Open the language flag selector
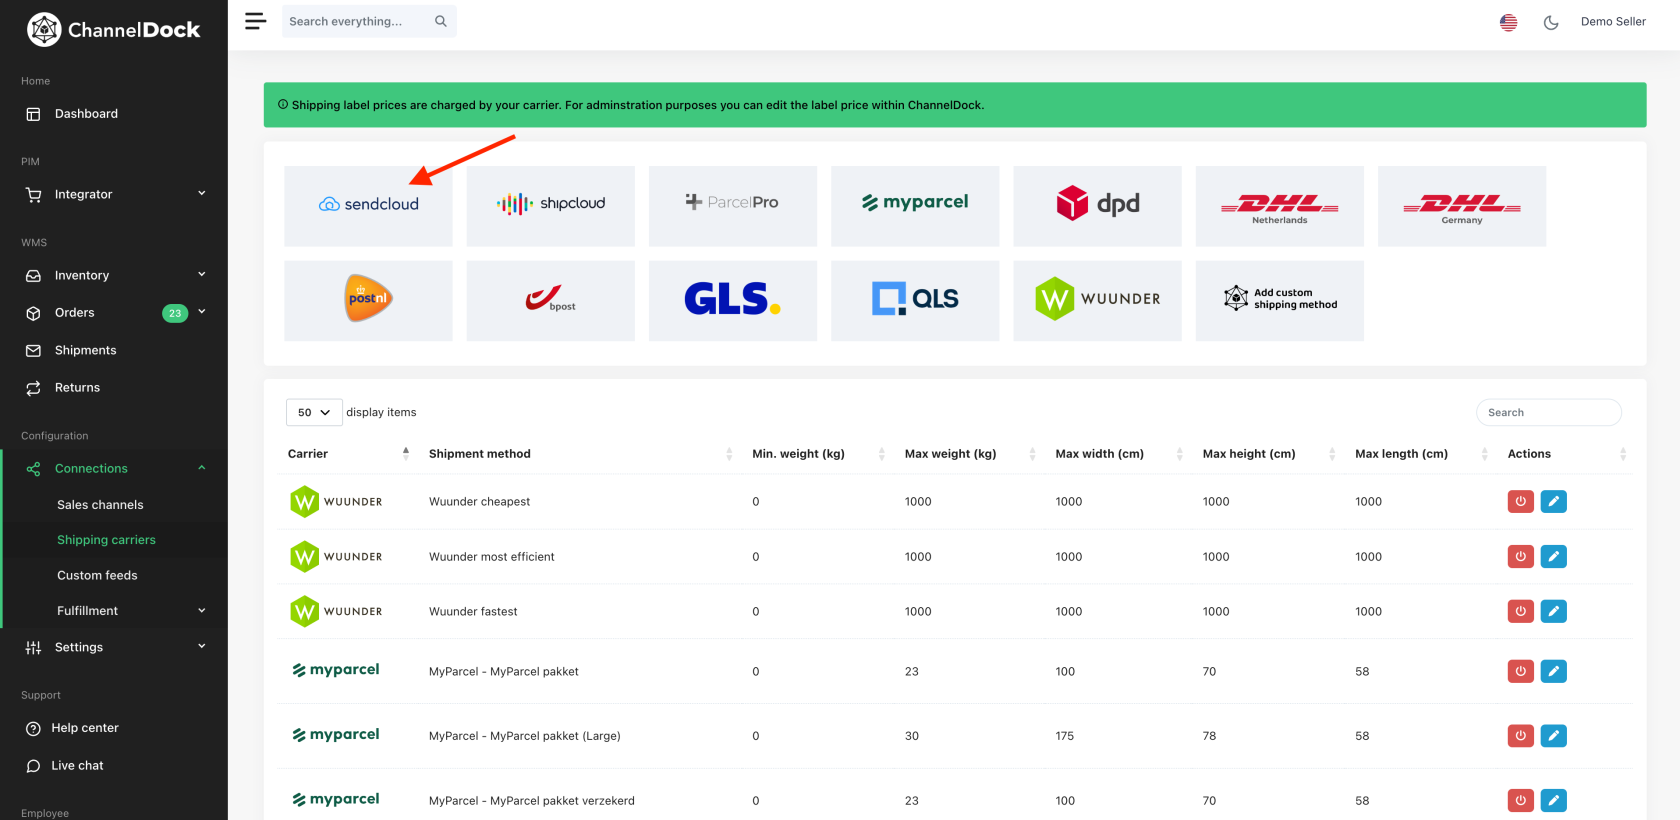1680x820 pixels. (x=1509, y=22)
